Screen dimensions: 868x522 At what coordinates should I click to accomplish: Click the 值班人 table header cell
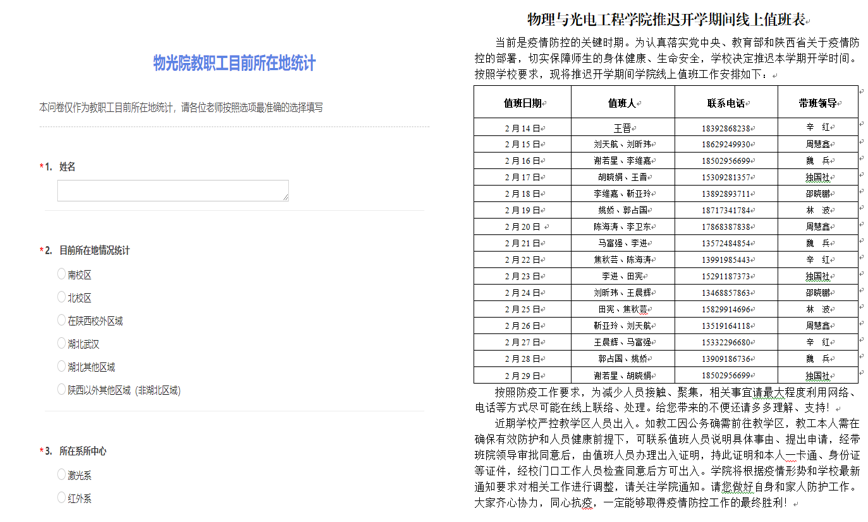[624, 103]
